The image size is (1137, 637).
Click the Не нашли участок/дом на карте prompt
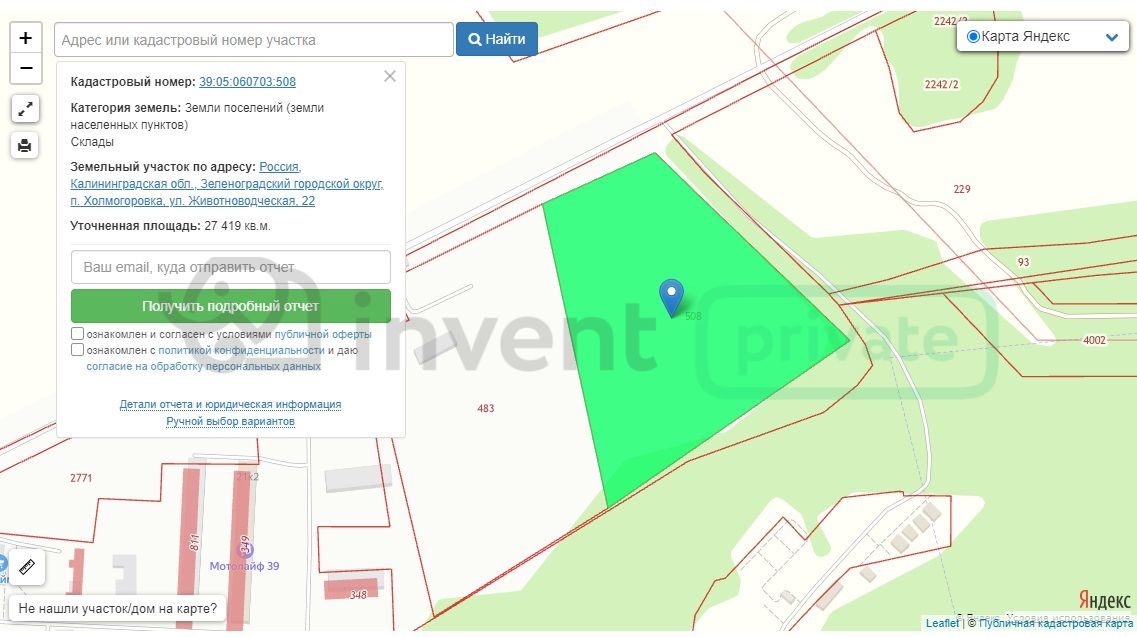(117, 607)
